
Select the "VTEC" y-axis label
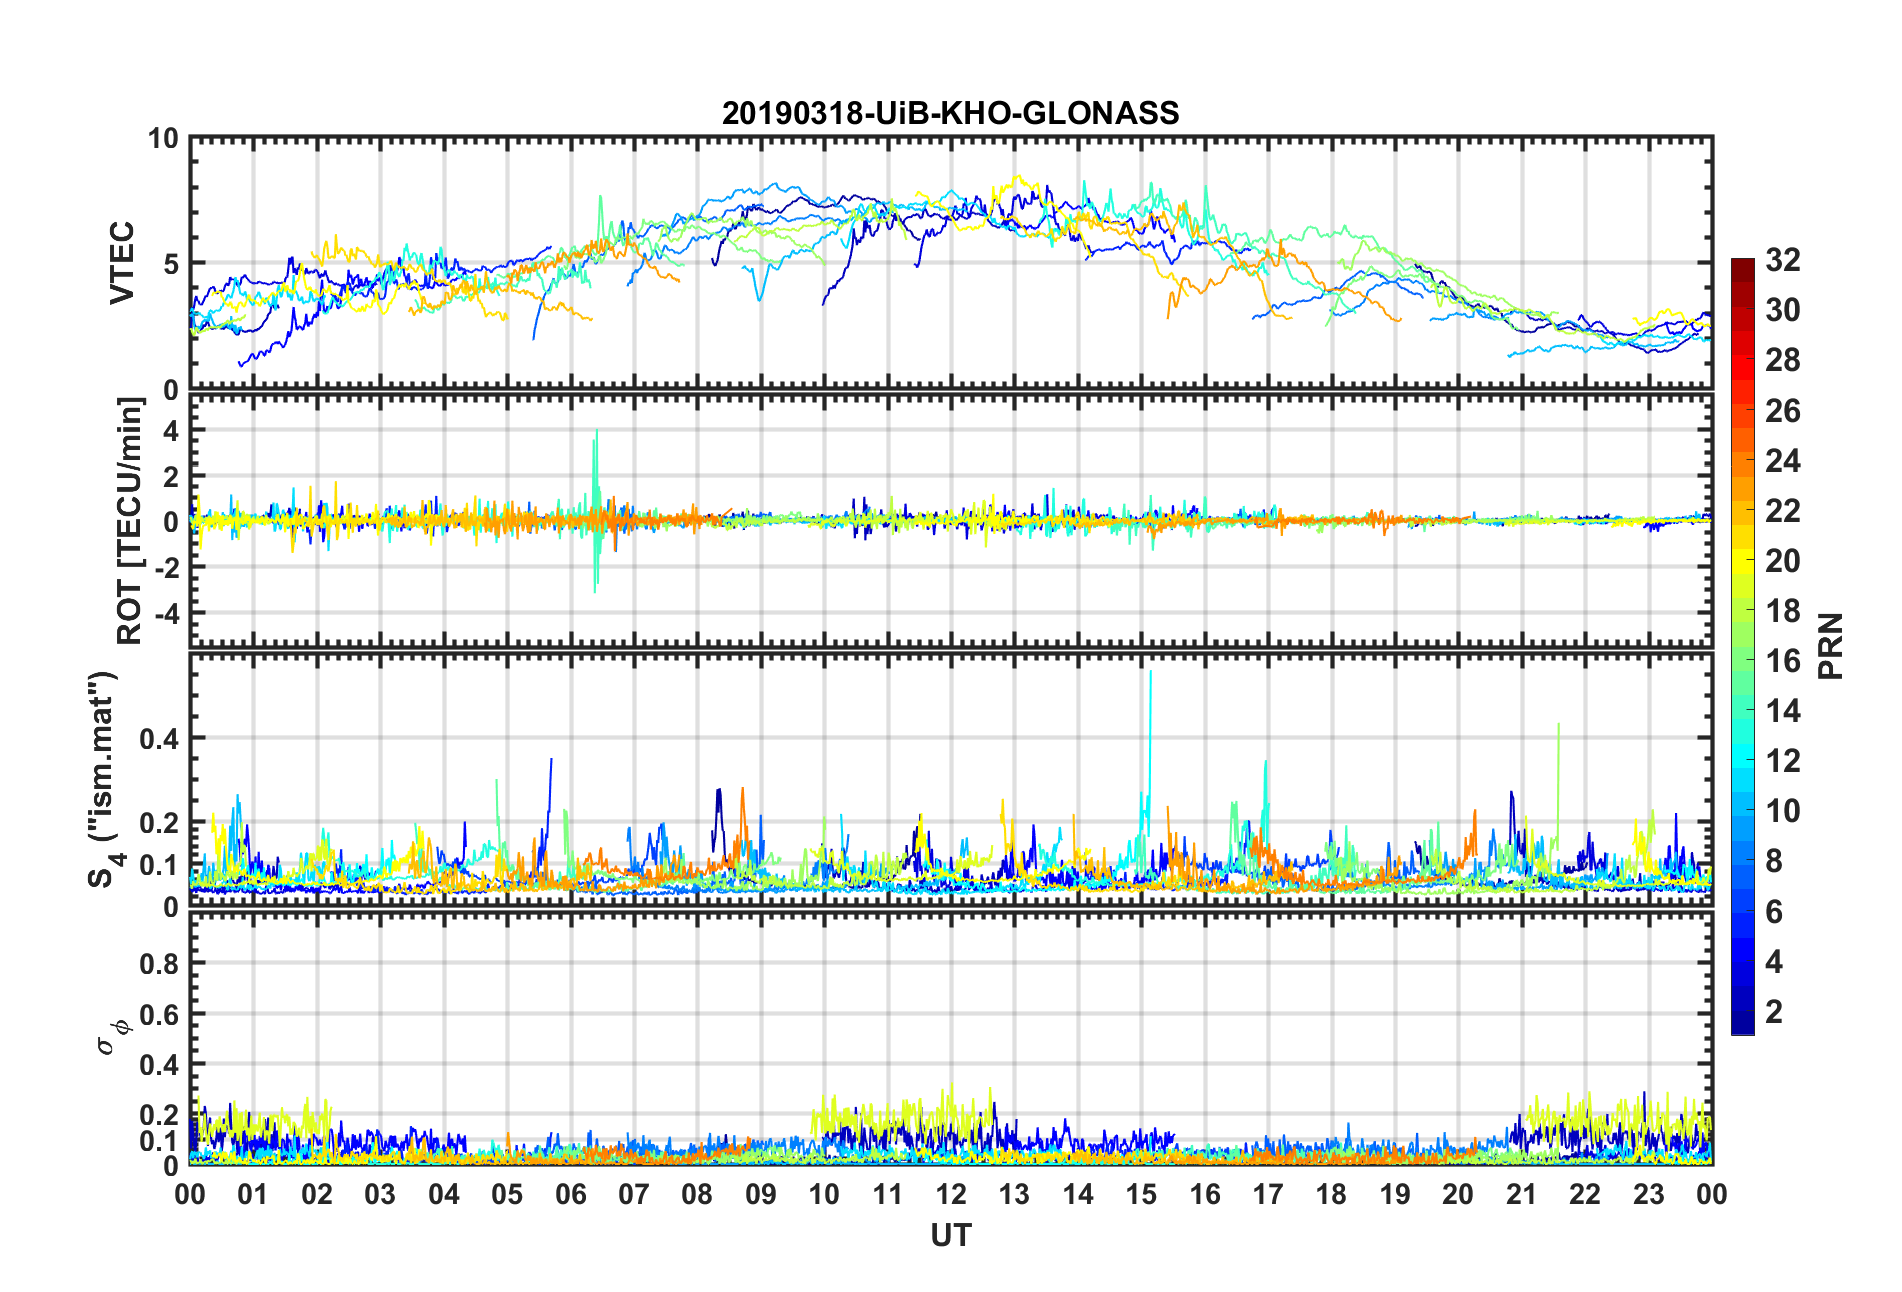(x=122, y=263)
